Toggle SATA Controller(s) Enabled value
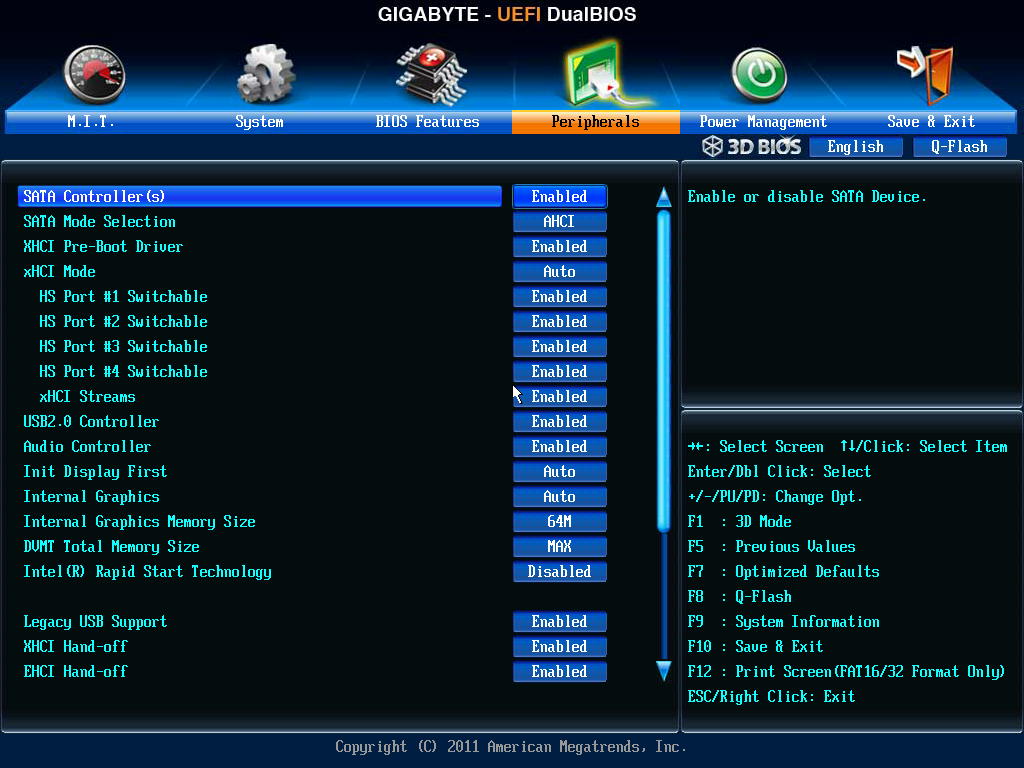Viewport: 1024px width, 768px height. click(x=560, y=197)
